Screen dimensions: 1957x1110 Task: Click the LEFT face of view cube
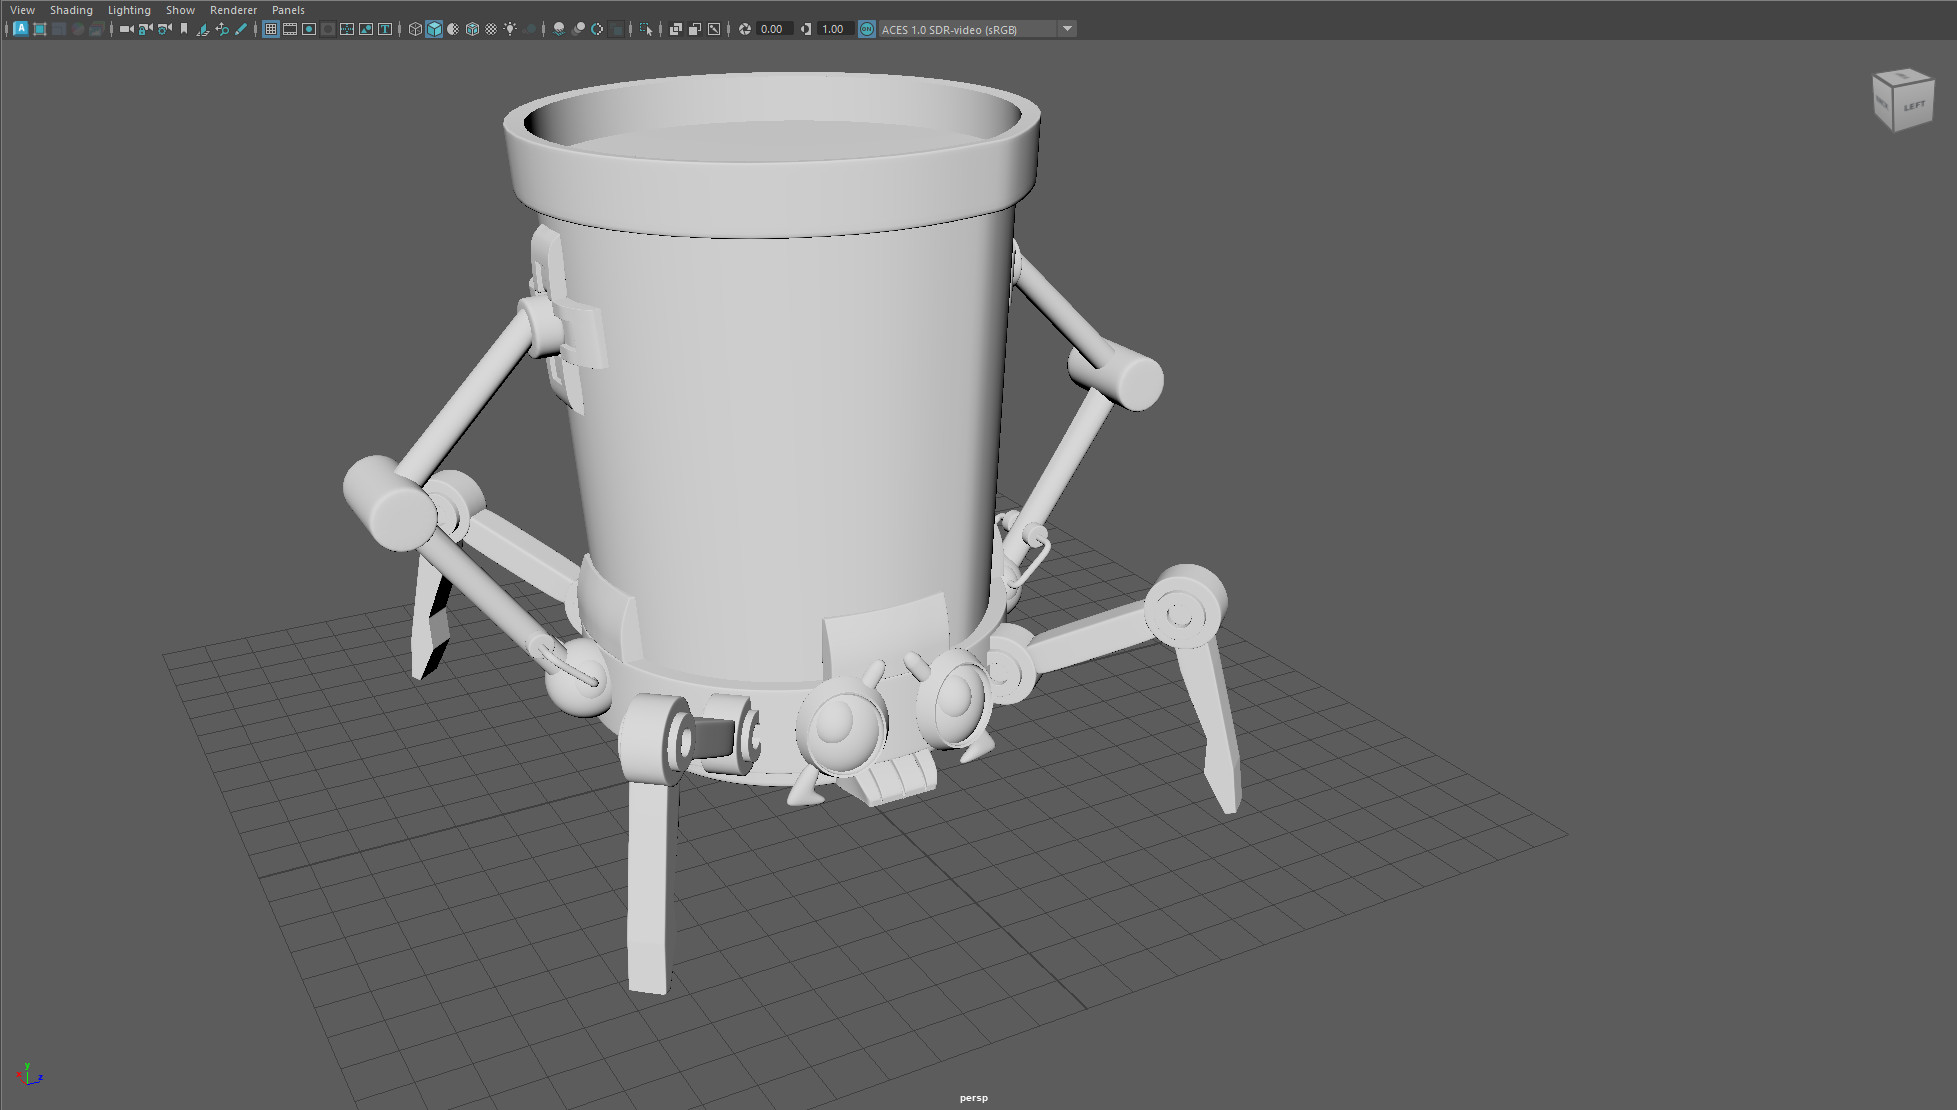pos(1912,106)
